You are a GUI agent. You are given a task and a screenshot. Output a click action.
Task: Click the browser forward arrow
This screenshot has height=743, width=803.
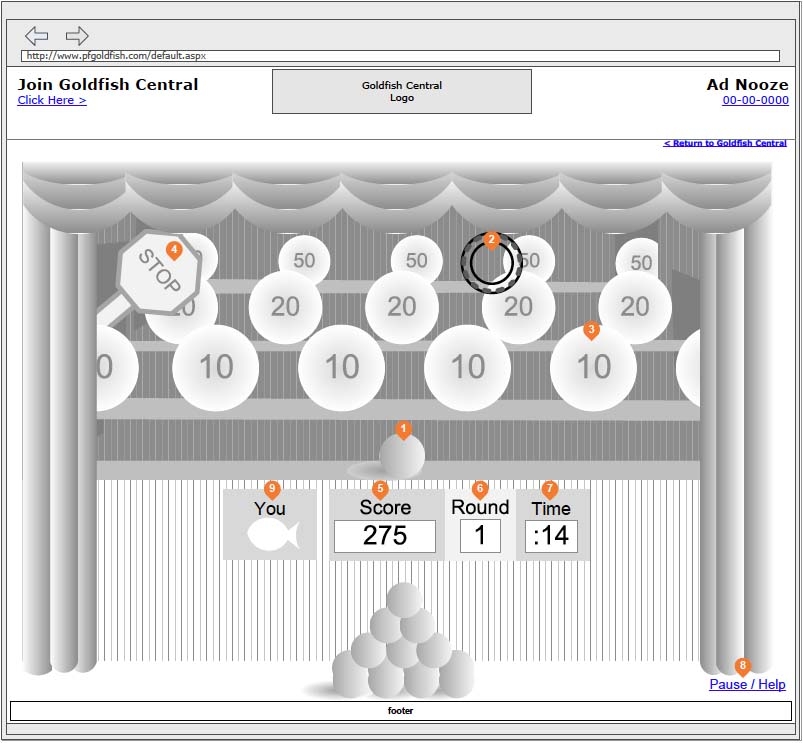[x=77, y=36]
